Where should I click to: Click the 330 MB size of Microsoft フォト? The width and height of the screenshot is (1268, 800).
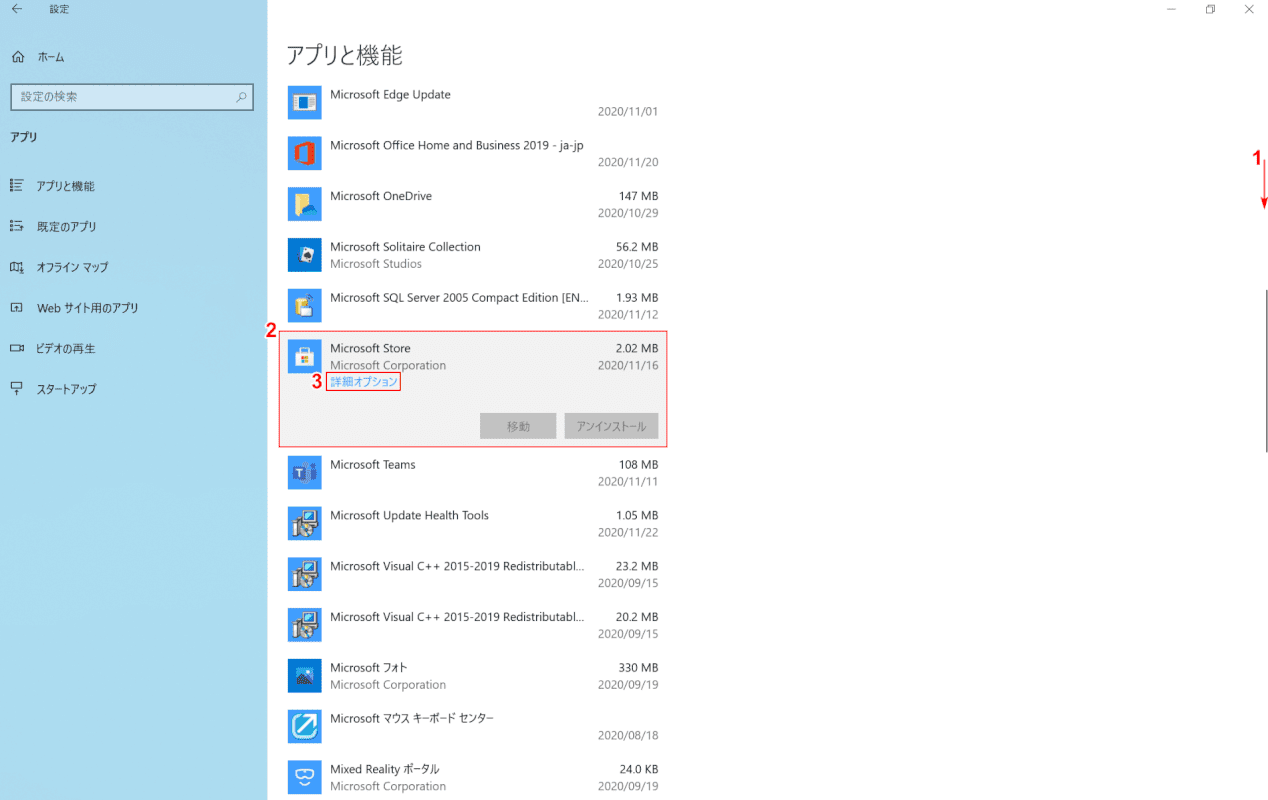(638, 668)
